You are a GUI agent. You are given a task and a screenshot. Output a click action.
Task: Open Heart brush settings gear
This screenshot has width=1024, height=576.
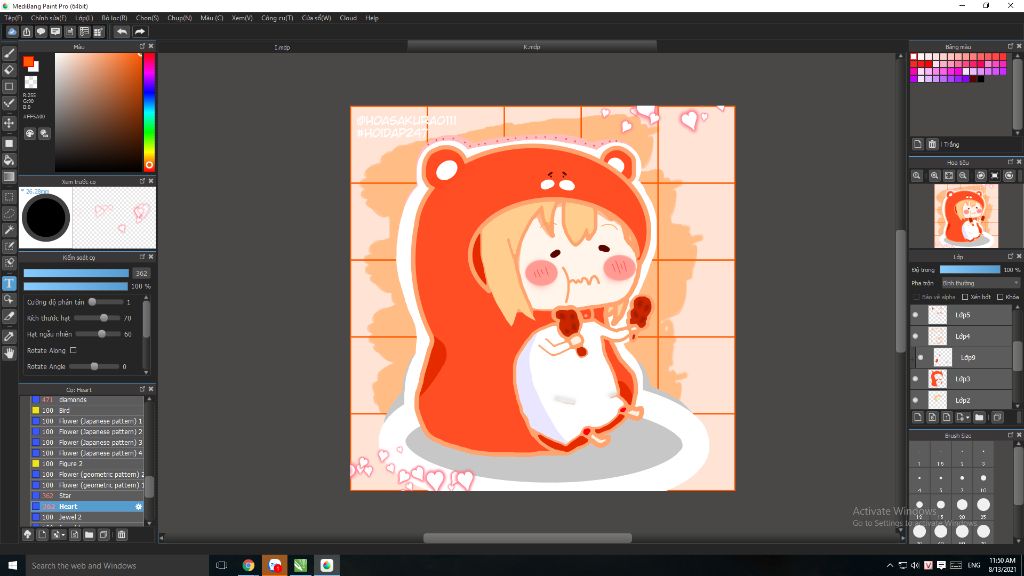click(x=138, y=506)
